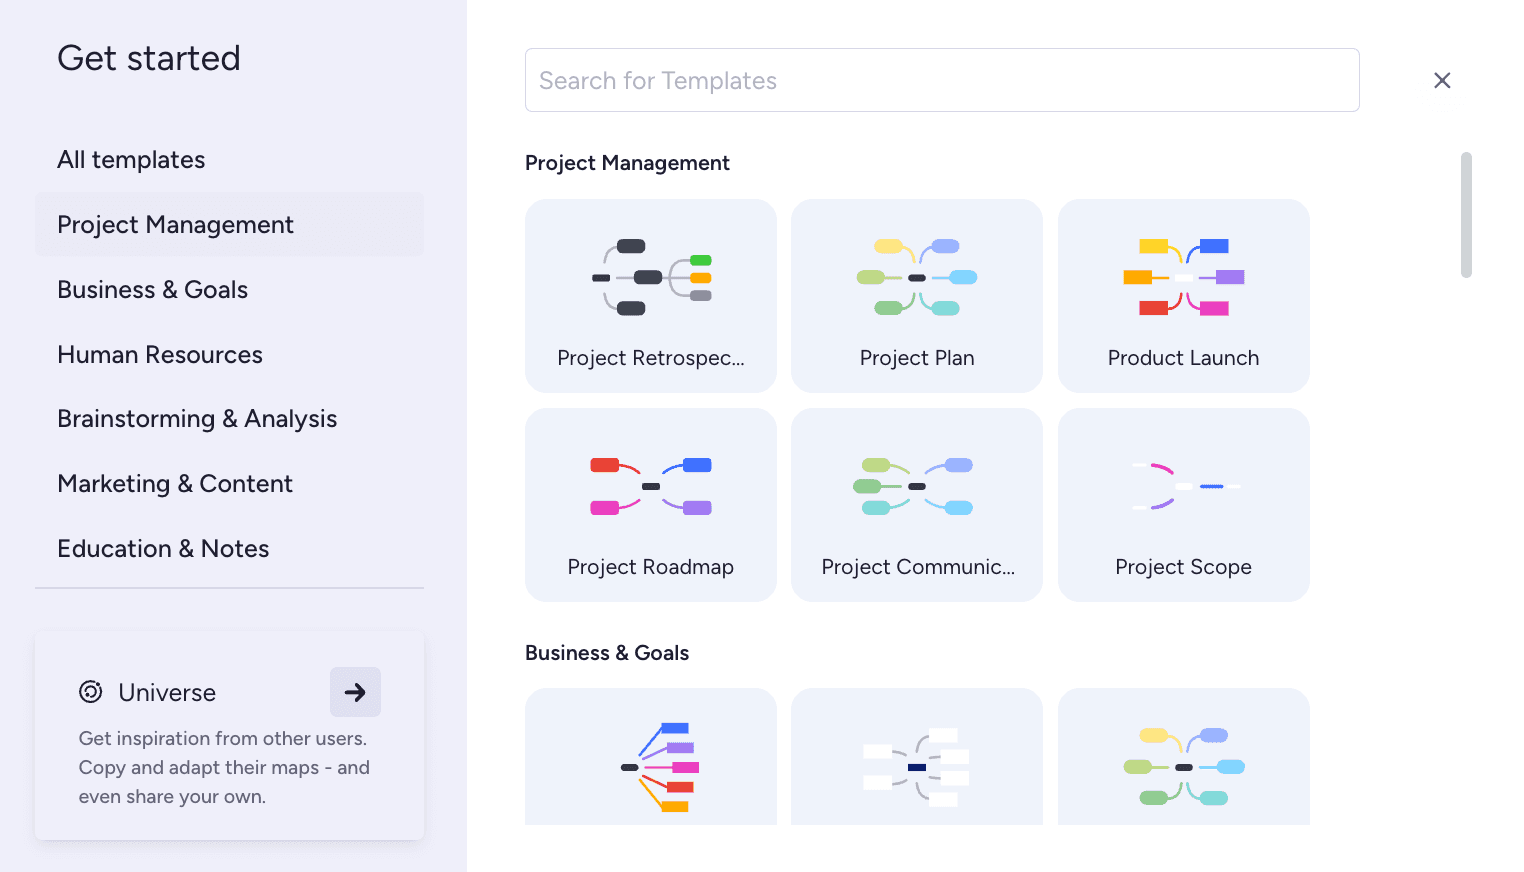Viewport: 1524px width, 872px height.
Task: Select the Project Scope template
Action: pos(1183,505)
